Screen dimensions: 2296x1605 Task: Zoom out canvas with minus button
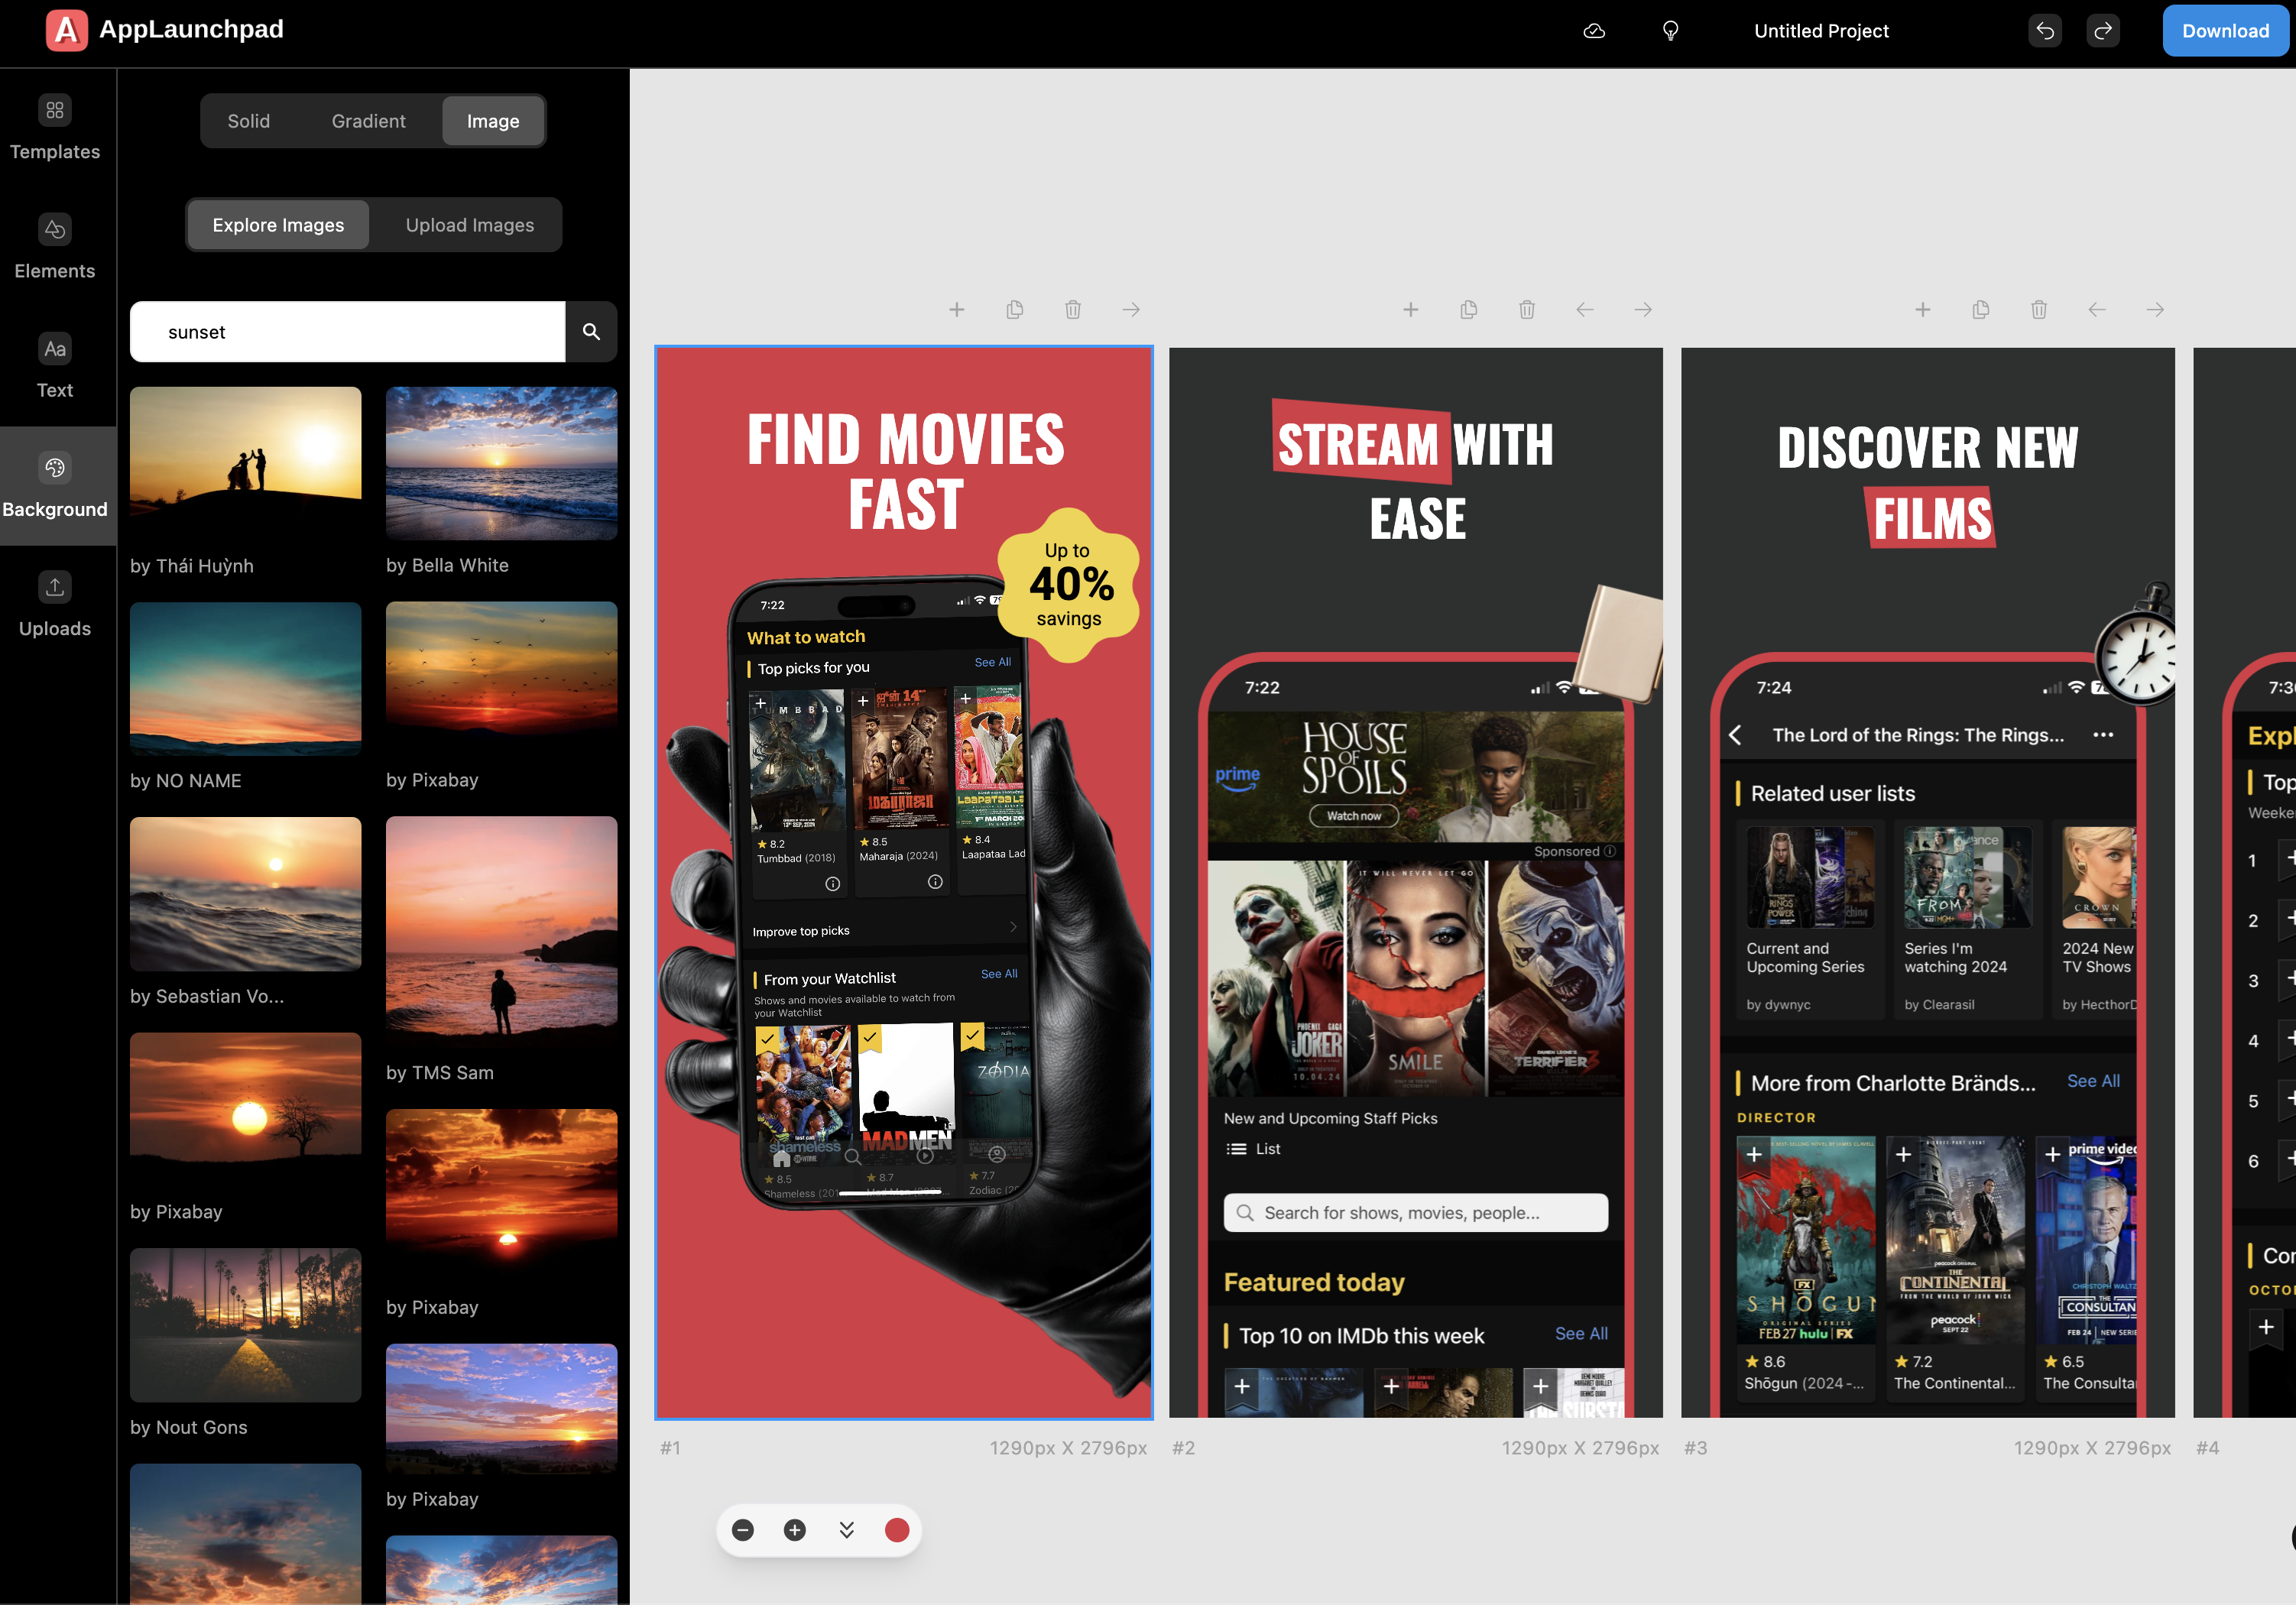(x=743, y=1530)
